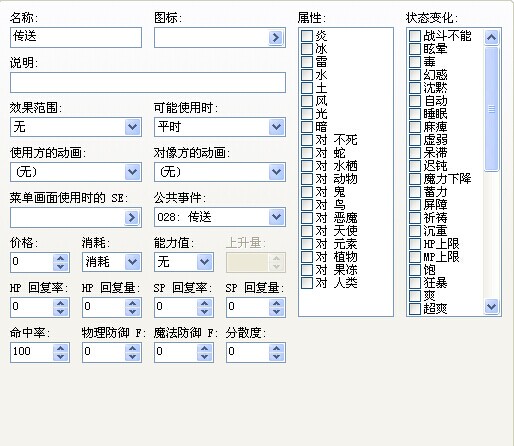Screen dimensions: 514x446
Task: Open the 对像方的动画 dropdown
Action: [x=276, y=172]
